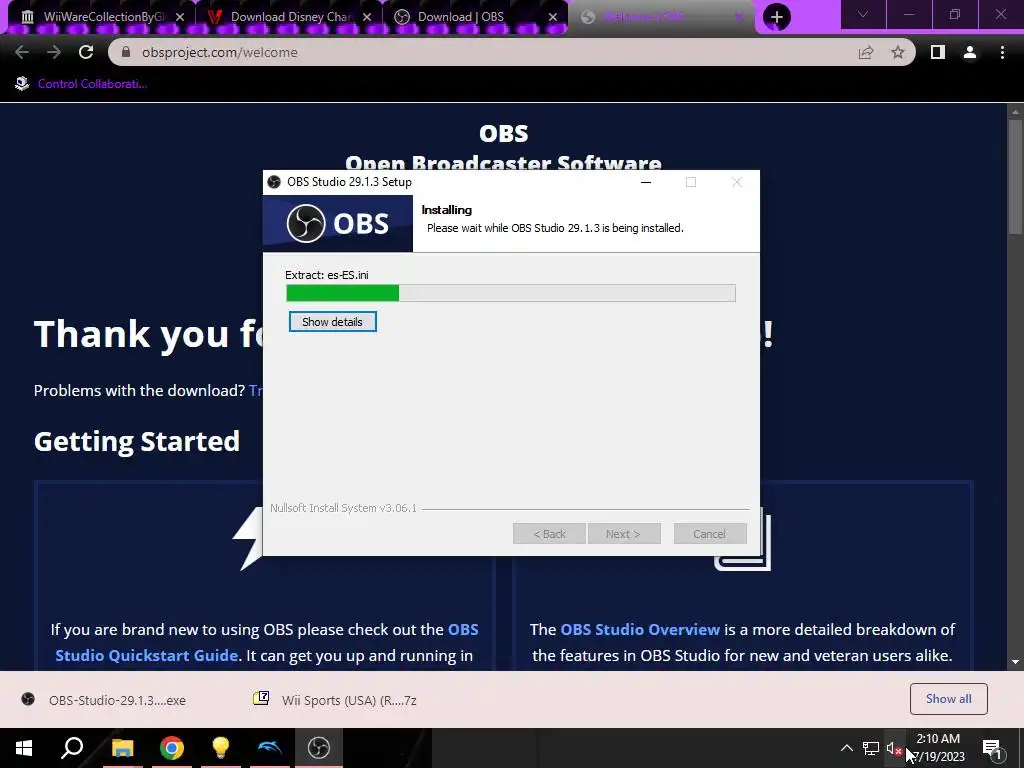Click the Cancel button in OBS Setup

(x=709, y=534)
